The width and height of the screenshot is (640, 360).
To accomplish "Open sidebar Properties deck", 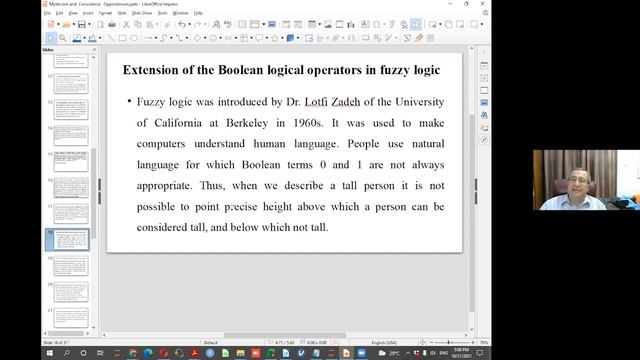I will click(x=484, y=66).
